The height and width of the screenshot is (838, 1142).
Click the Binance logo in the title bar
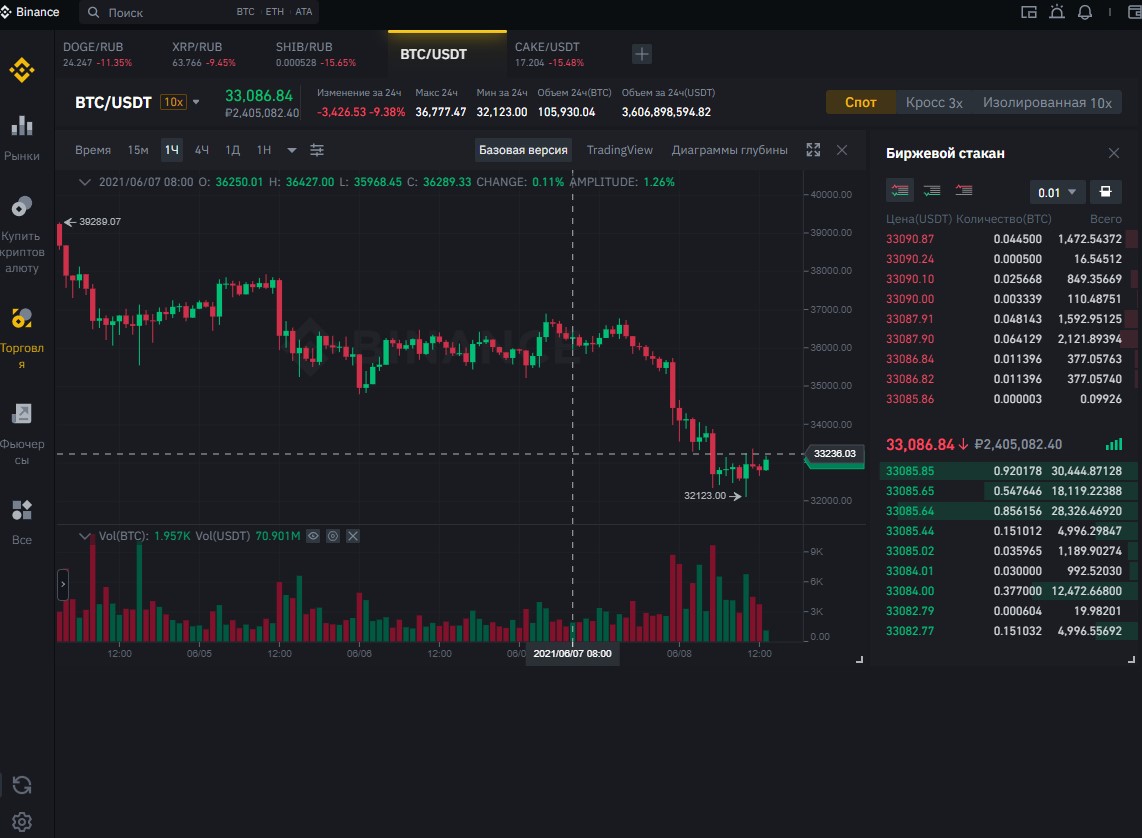pos(31,12)
